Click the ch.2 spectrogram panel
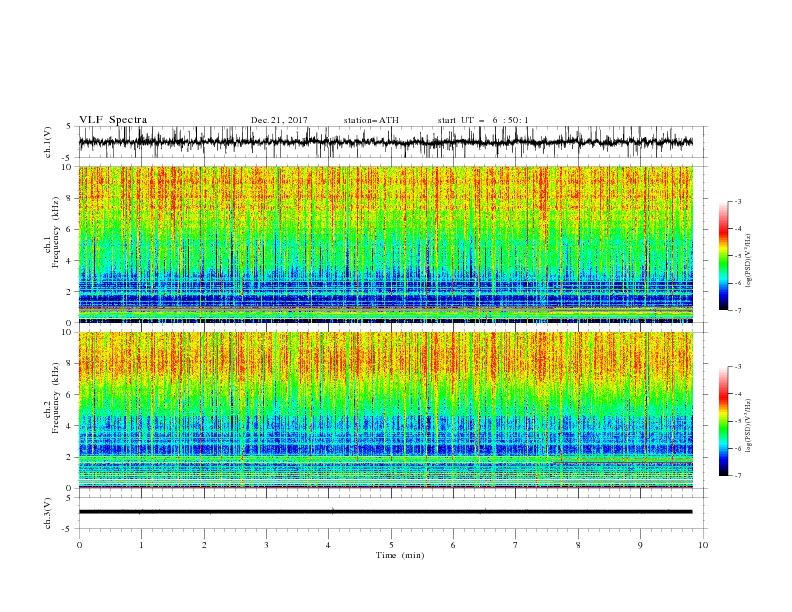792x612 pixels. [x=385, y=410]
